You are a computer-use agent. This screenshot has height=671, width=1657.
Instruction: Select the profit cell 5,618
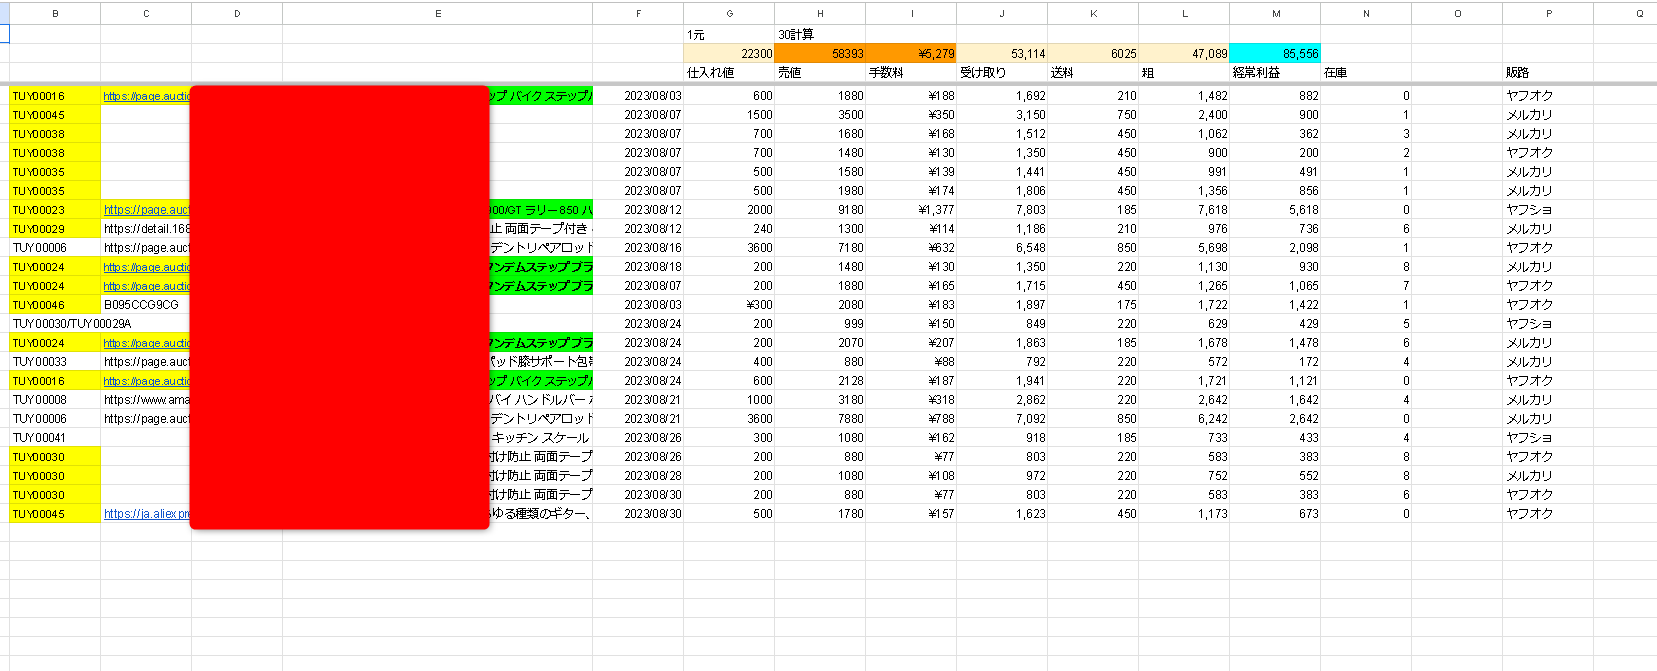point(1275,210)
